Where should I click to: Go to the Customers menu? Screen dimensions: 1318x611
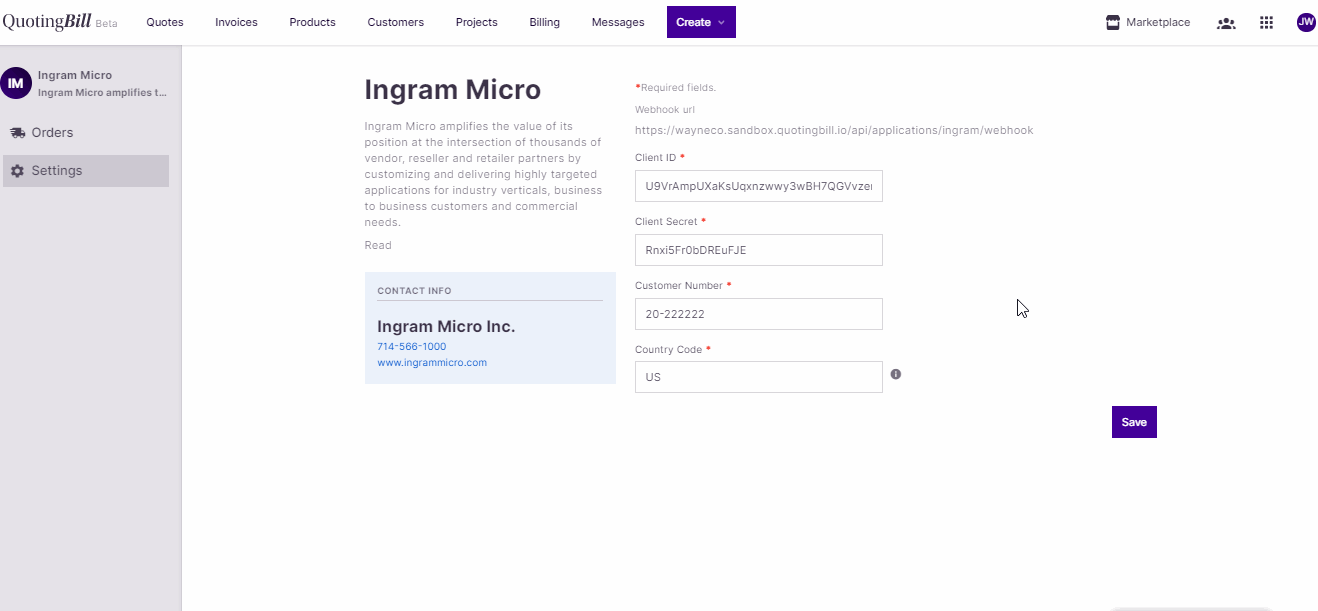click(x=395, y=22)
